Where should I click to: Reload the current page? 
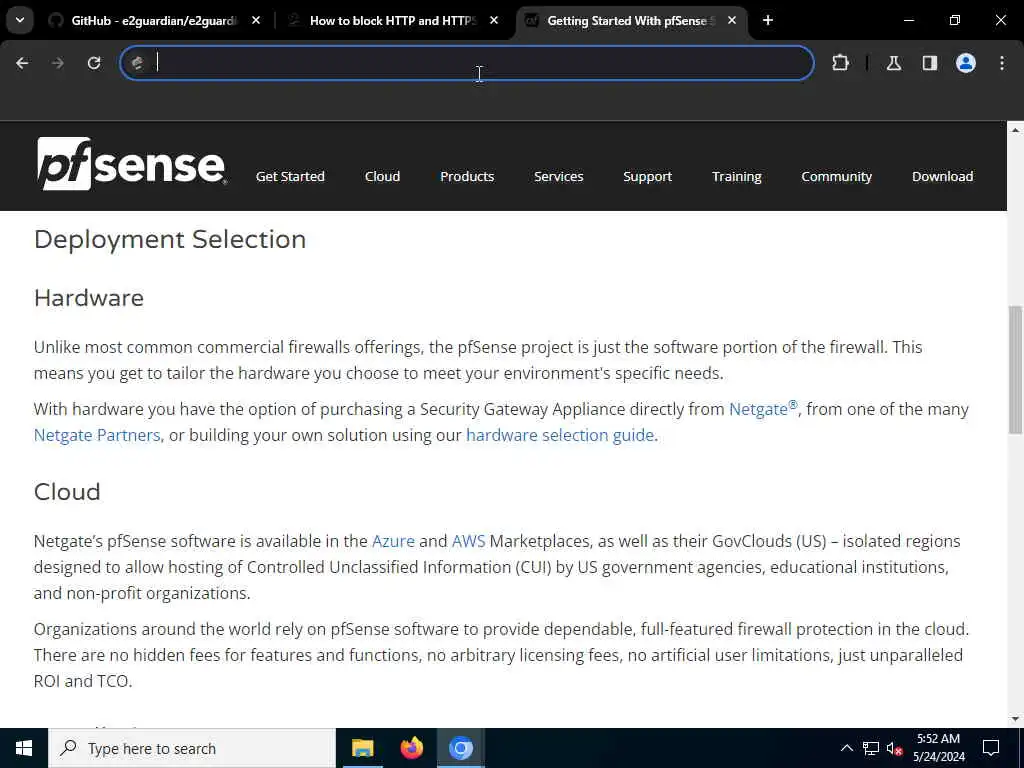coord(94,63)
